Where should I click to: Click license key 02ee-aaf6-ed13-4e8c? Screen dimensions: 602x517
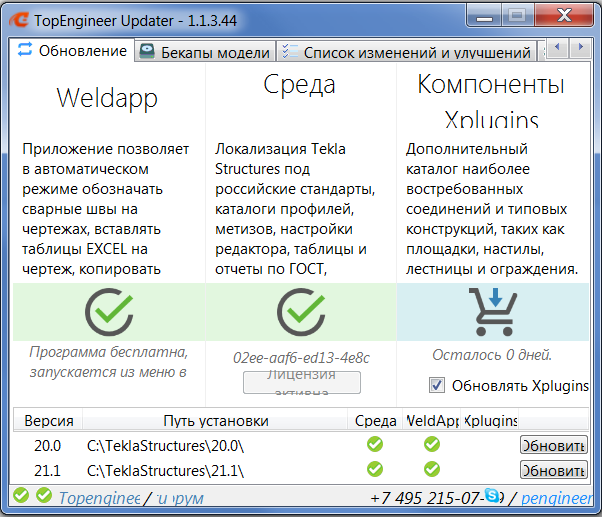(x=301, y=358)
